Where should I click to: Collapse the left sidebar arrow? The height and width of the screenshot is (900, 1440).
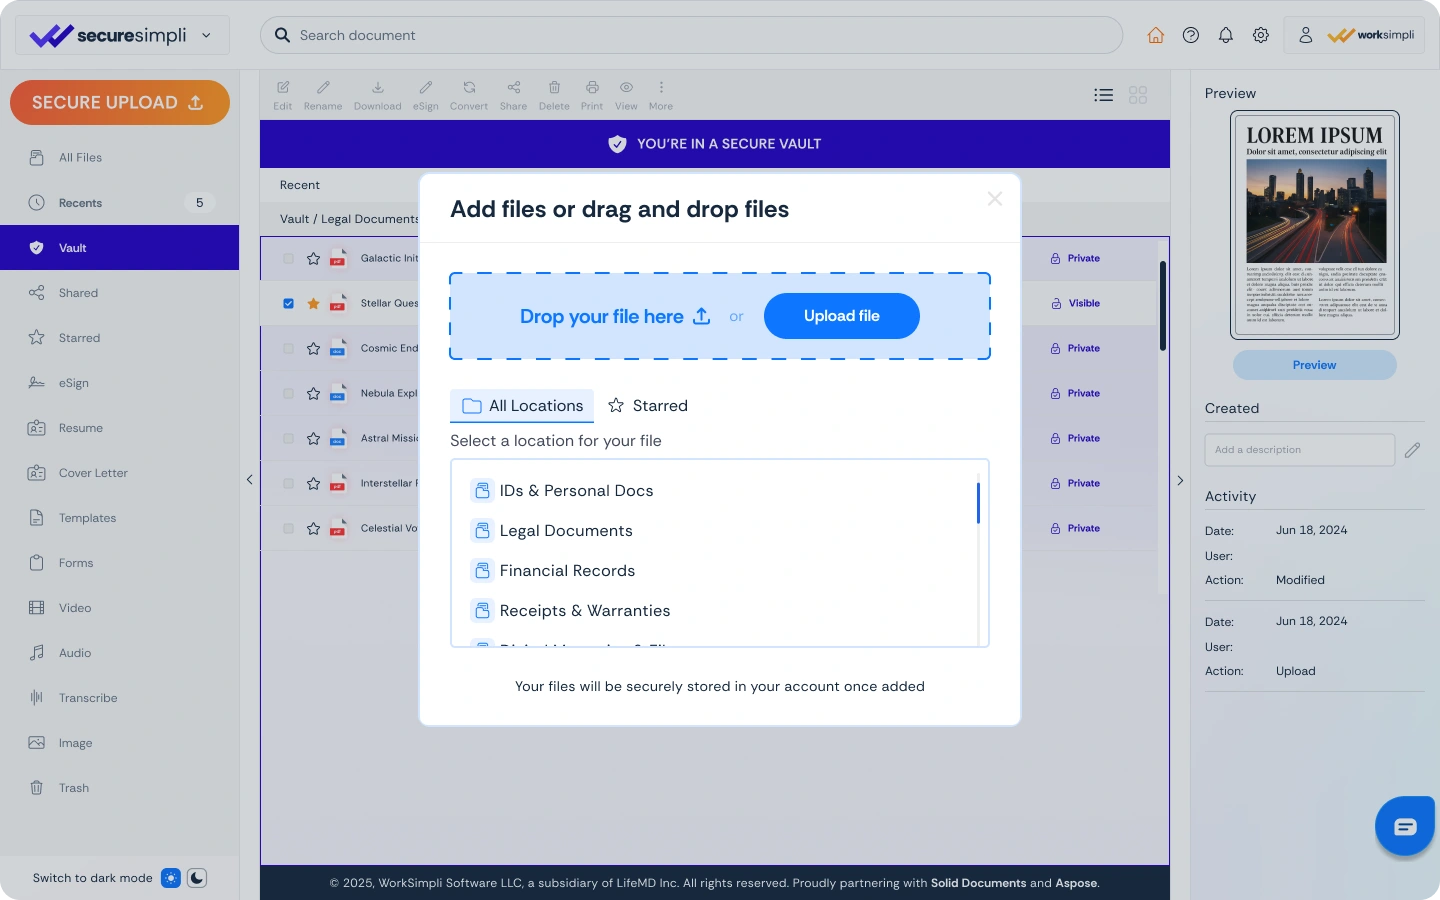point(250,480)
